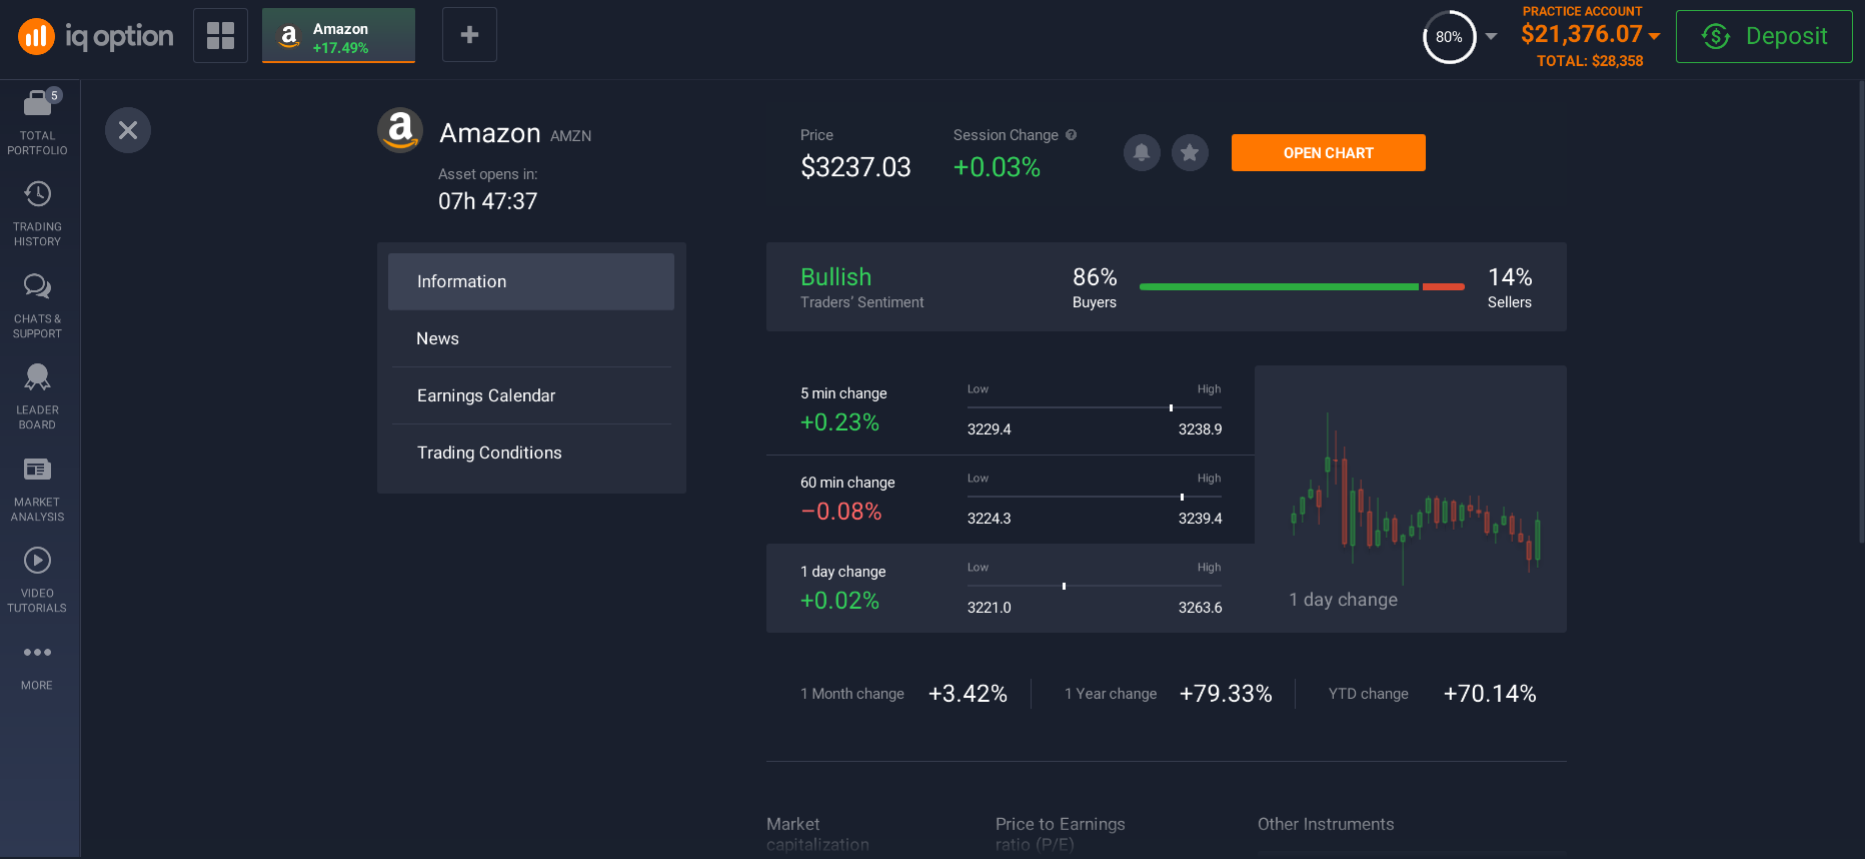Click the IQ Option logo
The height and width of the screenshot is (859, 1865).
(96, 37)
